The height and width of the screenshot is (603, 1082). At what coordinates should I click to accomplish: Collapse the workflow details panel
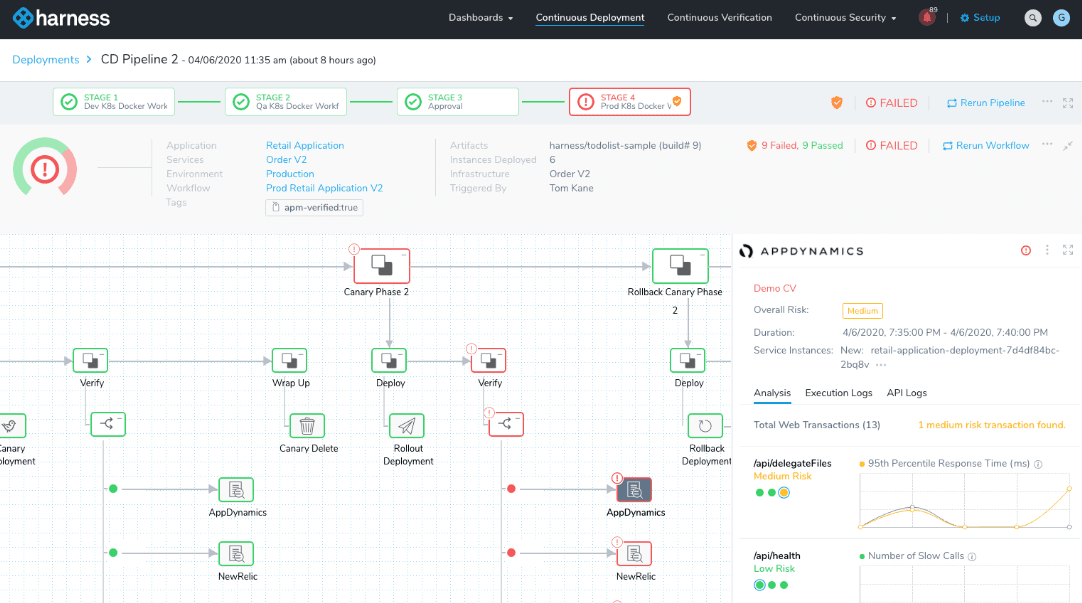[1068, 146]
